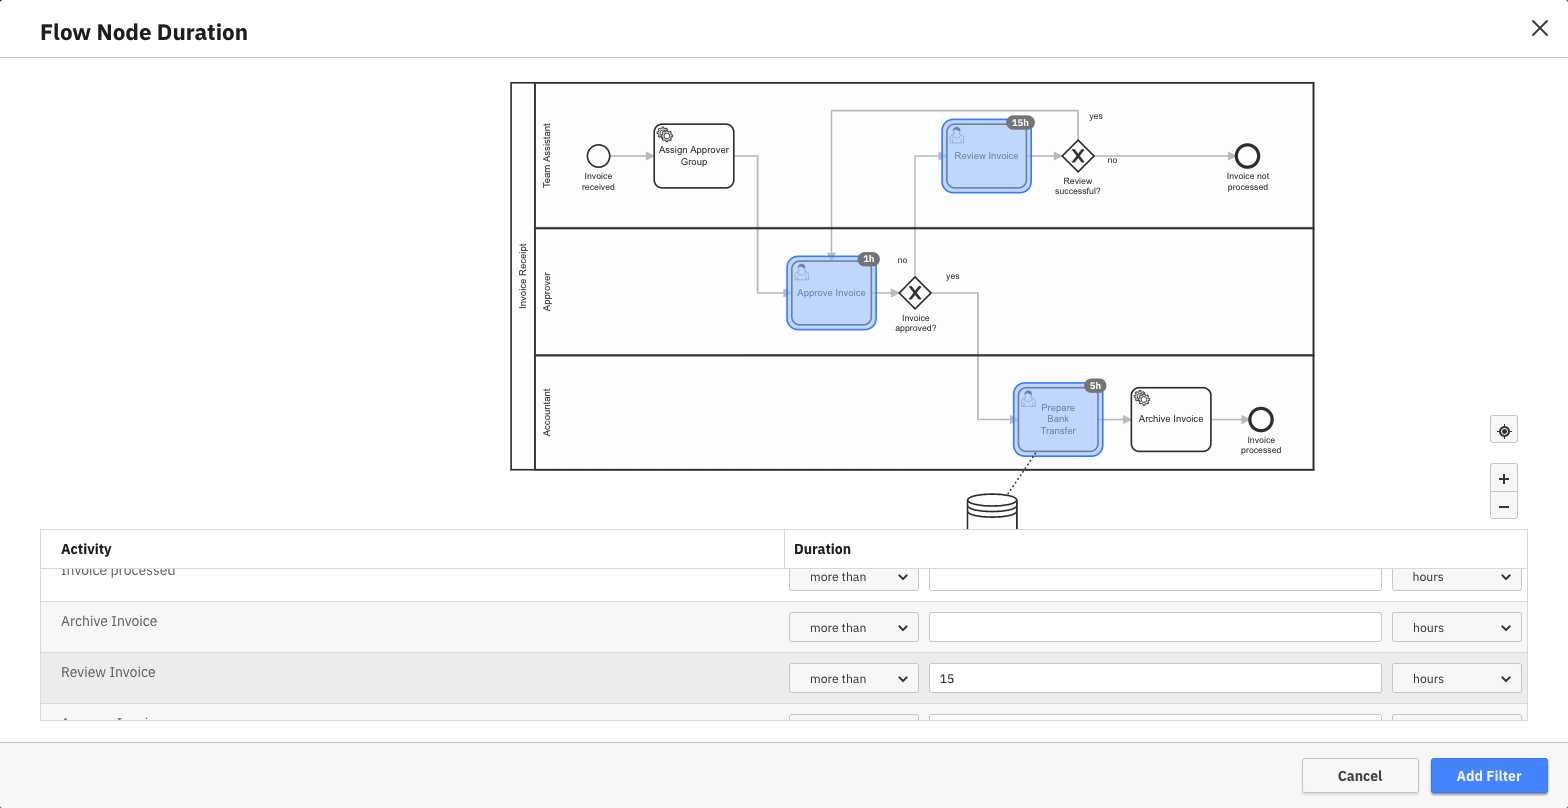1568x808 pixels.
Task: Select the Review Invoice task node
Action: [986, 156]
